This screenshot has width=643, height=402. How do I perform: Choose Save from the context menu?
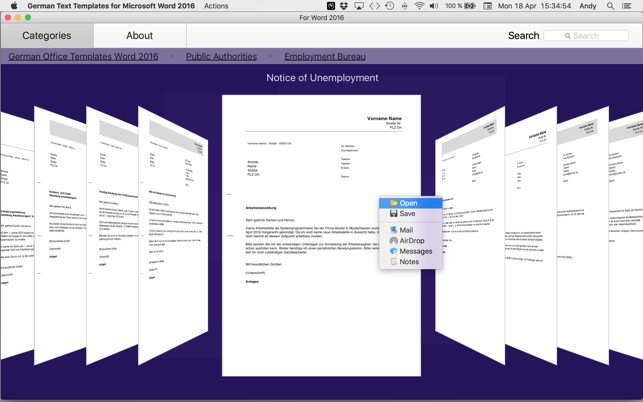(410, 214)
